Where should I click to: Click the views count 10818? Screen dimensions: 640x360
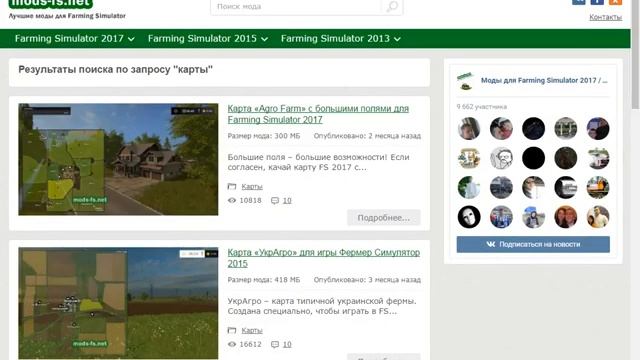[x=250, y=200]
